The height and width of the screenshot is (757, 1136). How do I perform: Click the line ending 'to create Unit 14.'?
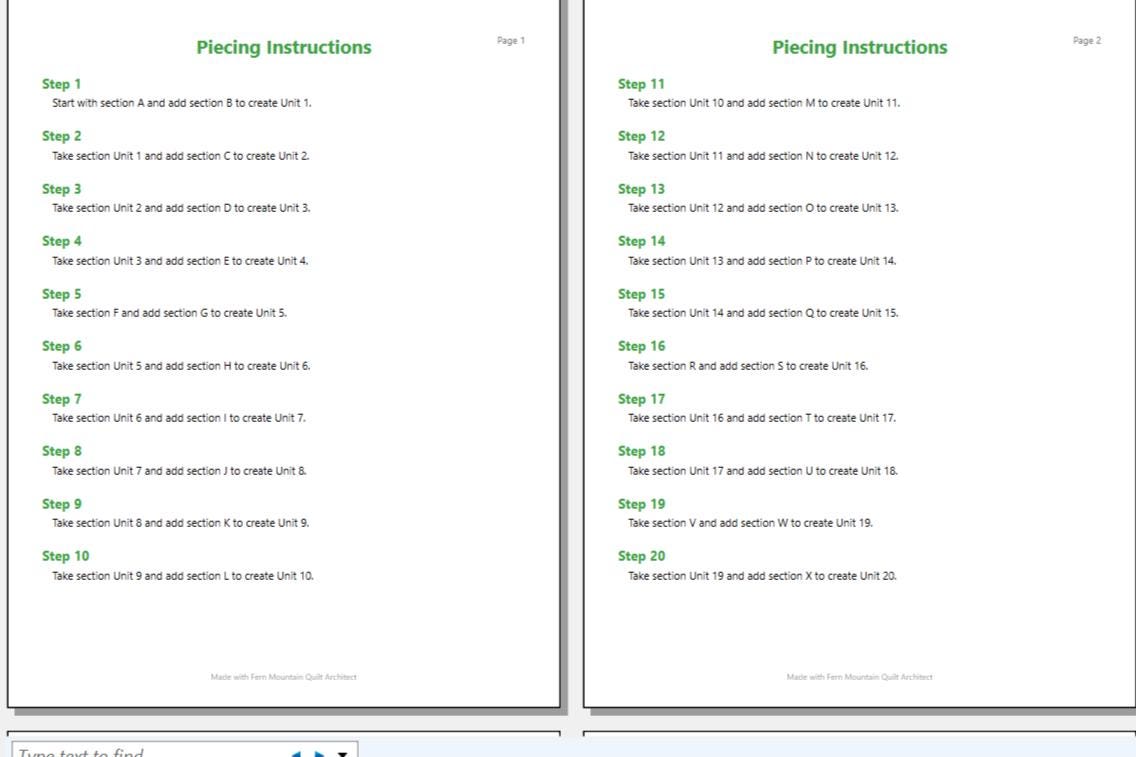click(762, 261)
